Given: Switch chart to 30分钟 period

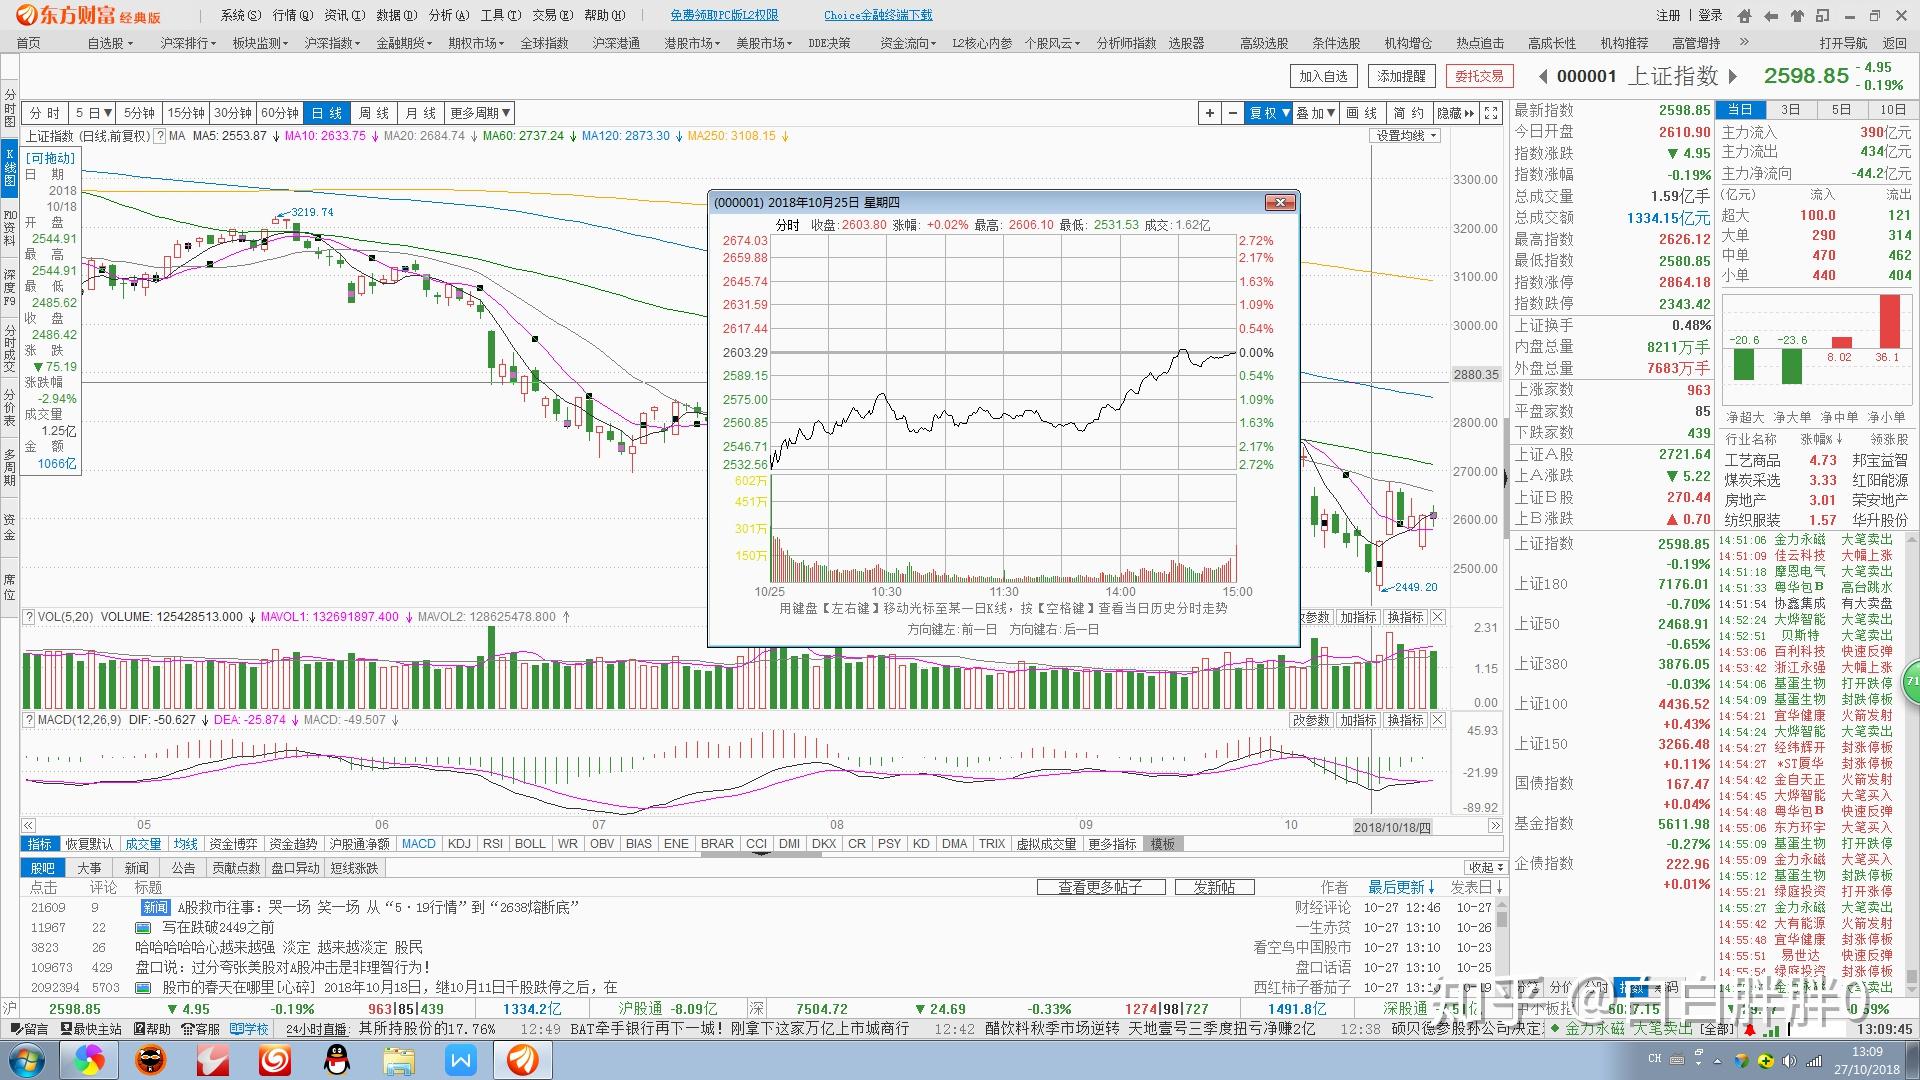Looking at the screenshot, I should 232,113.
